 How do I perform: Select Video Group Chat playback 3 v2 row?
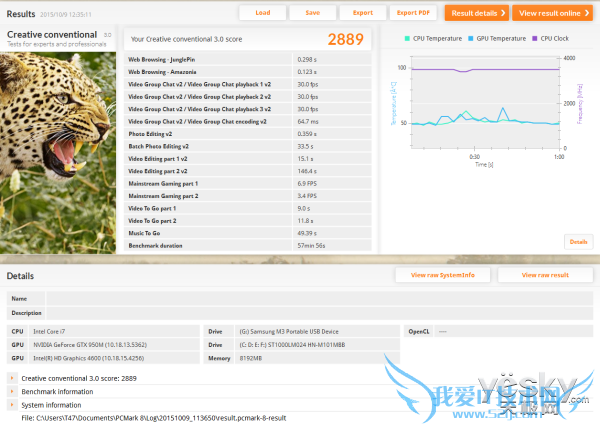point(248,109)
